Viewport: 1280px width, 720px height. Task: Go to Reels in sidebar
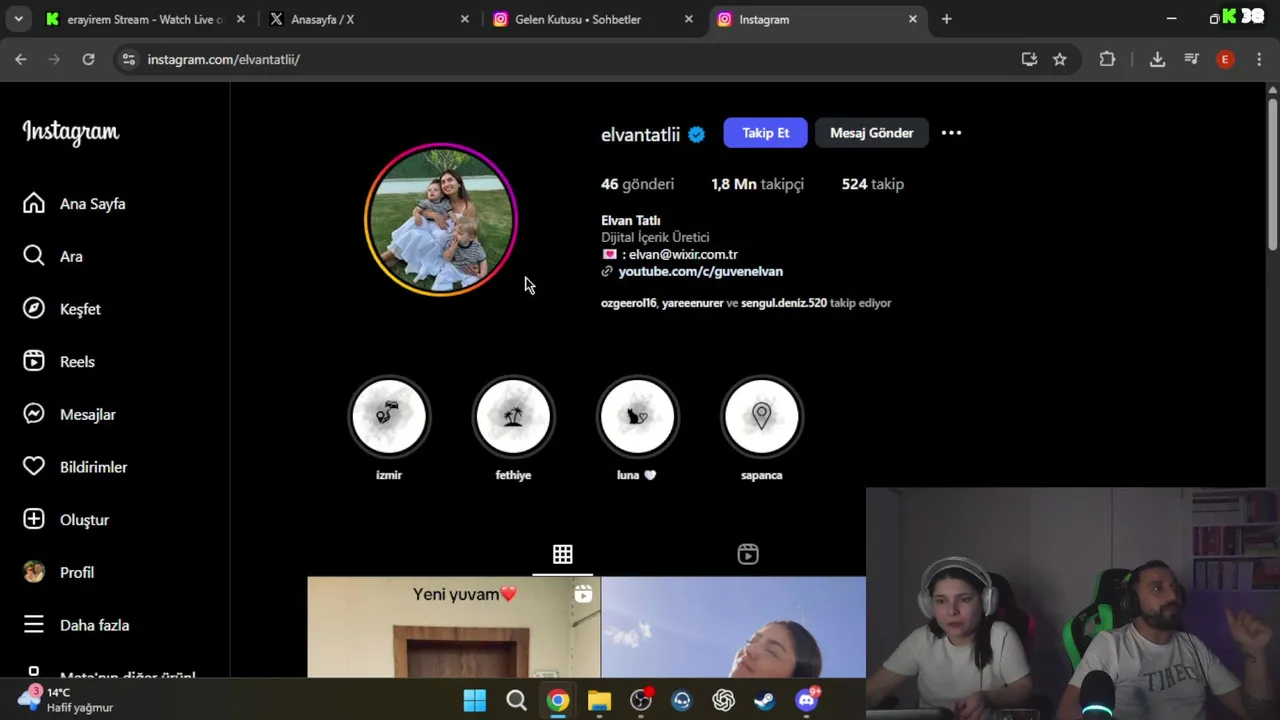point(59,362)
